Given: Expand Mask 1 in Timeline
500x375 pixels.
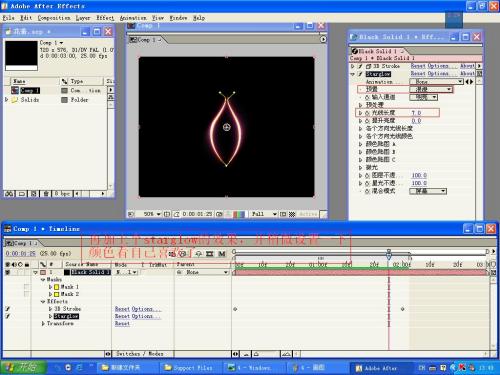Looking at the screenshot, I should coord(50,287).
